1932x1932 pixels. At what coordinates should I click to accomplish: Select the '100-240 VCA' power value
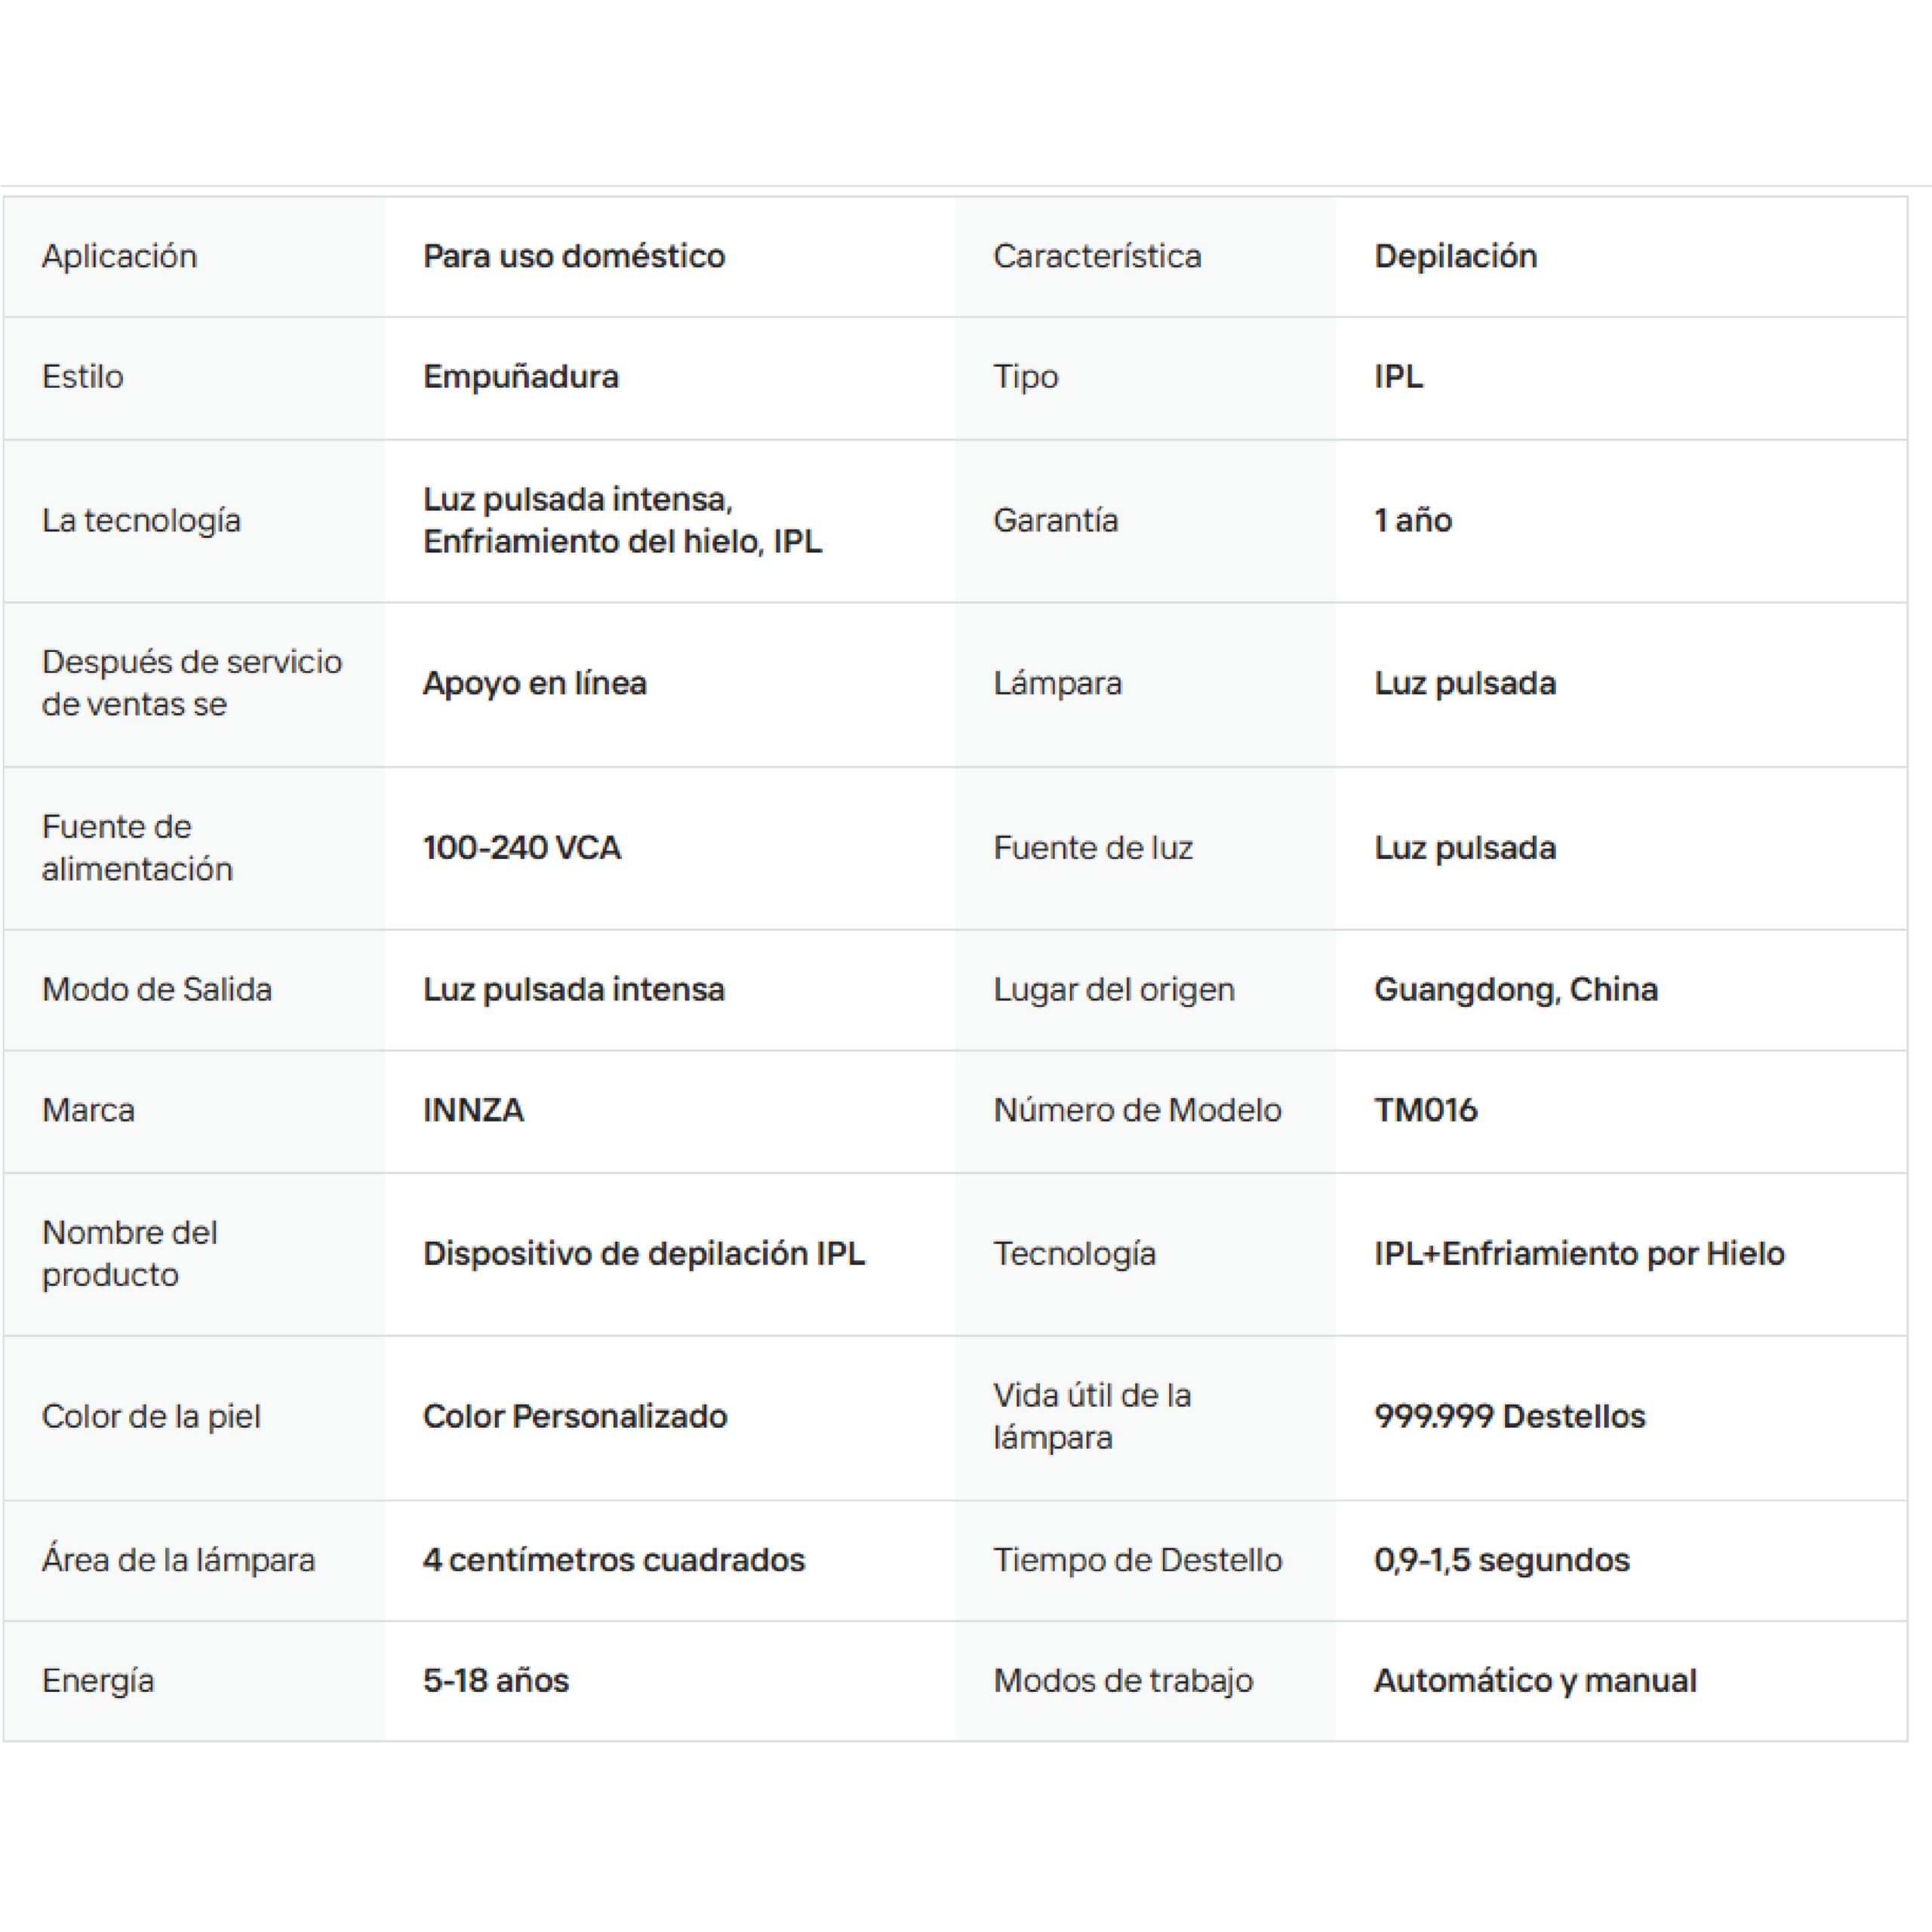pyautogui.click(x=521, y=848)
